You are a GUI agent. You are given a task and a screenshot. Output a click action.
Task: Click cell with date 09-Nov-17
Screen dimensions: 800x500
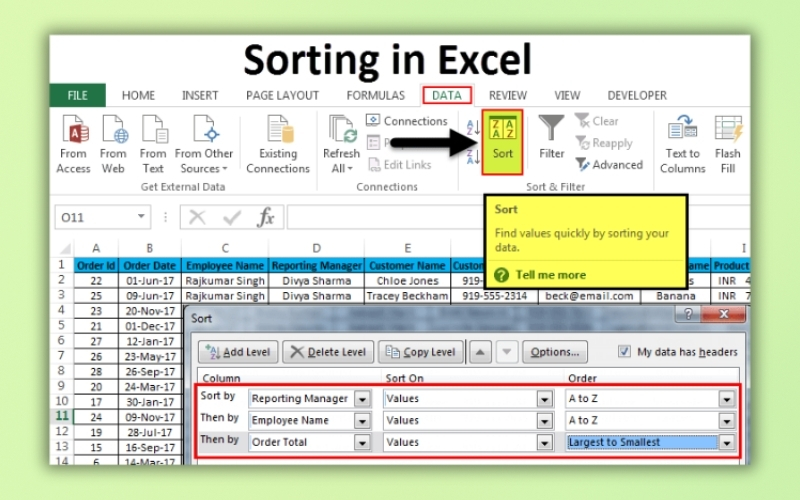[151, 417]
